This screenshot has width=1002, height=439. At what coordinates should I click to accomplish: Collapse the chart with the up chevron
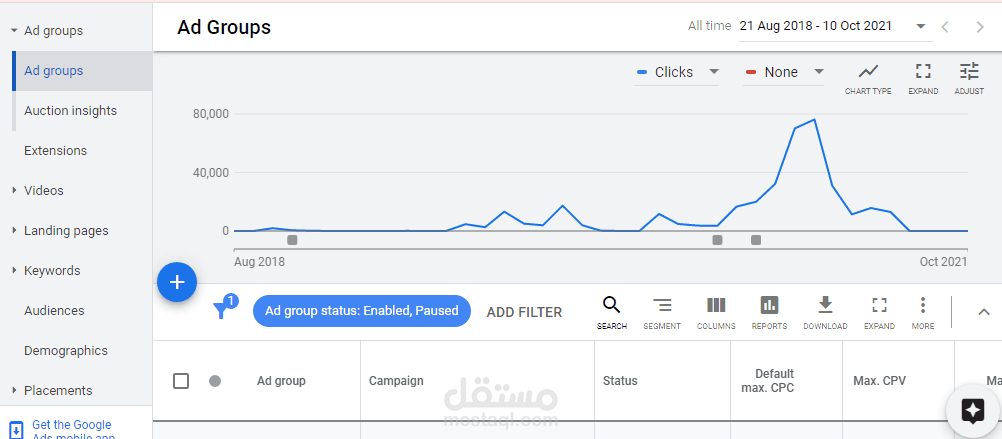pyautogui.click(x=984, y=312)
